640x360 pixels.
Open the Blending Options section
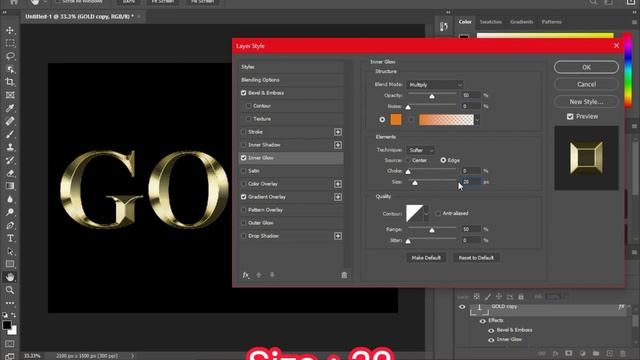coord(291,80)
